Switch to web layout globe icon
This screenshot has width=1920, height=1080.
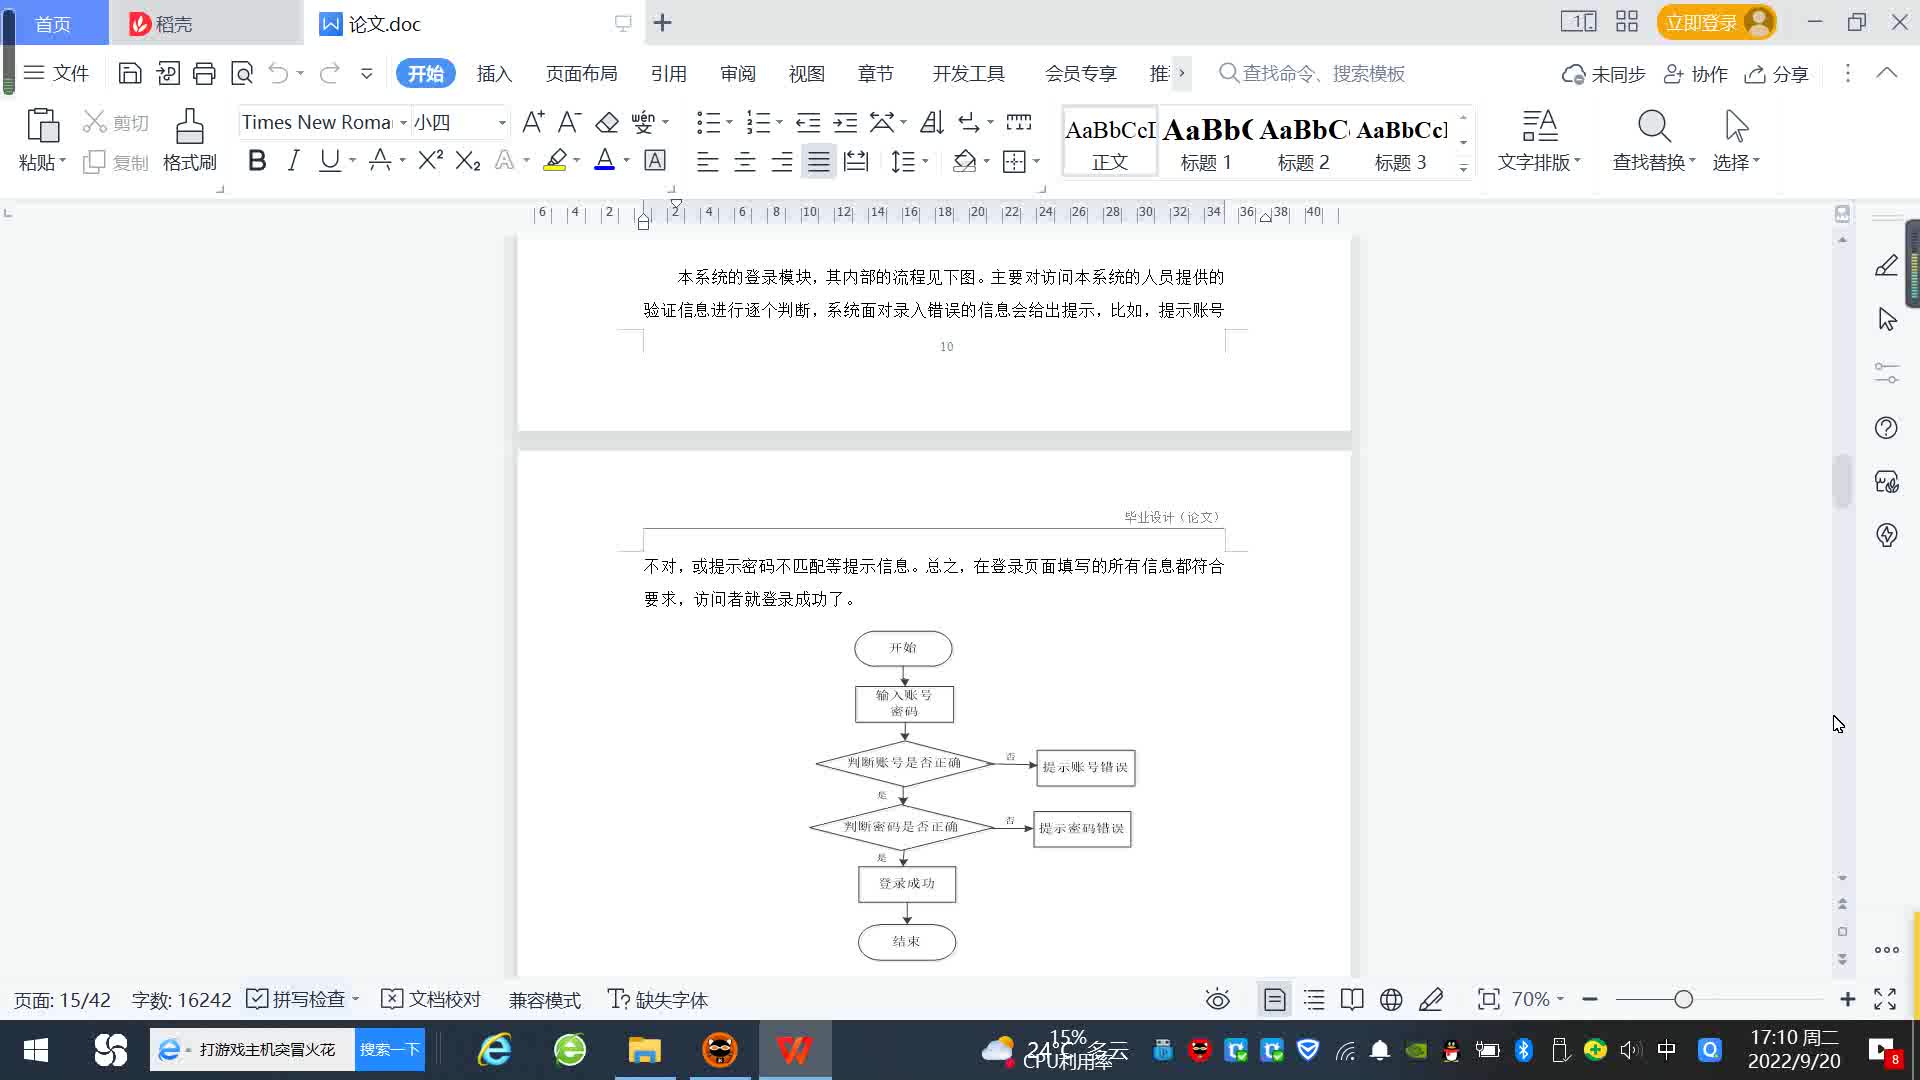point(1391,999)
